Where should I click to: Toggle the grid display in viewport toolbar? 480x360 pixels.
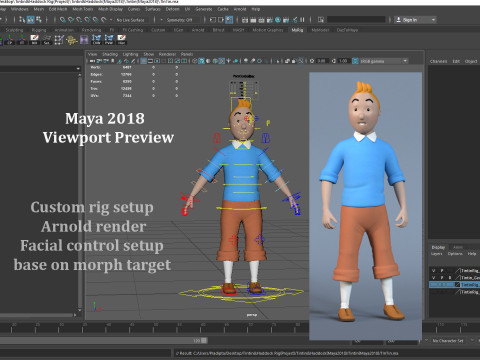(143, 61)
